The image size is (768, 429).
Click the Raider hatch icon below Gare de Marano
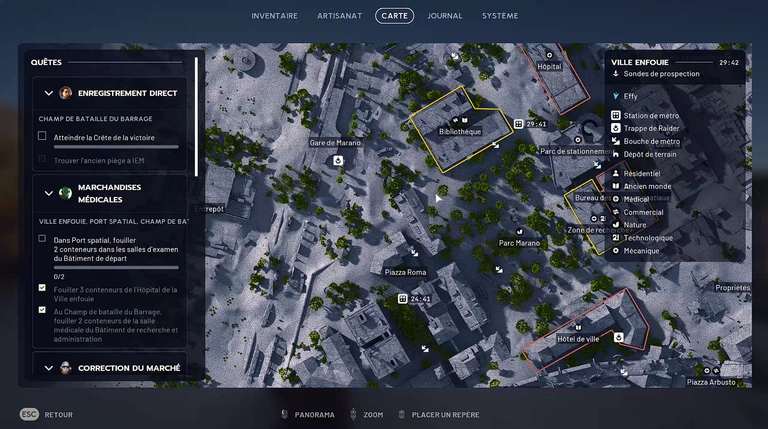pos(337,160)
